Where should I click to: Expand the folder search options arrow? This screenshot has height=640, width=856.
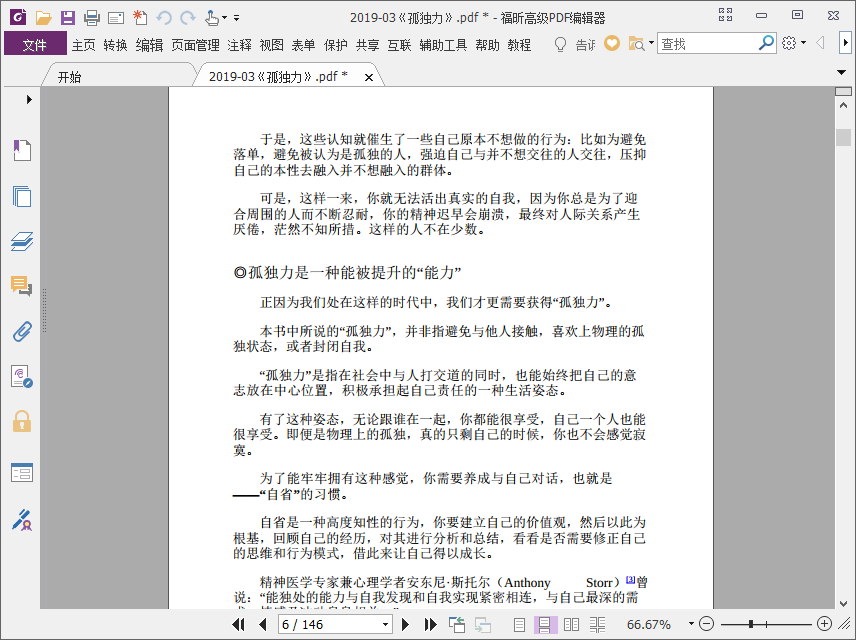pos(651,43)
